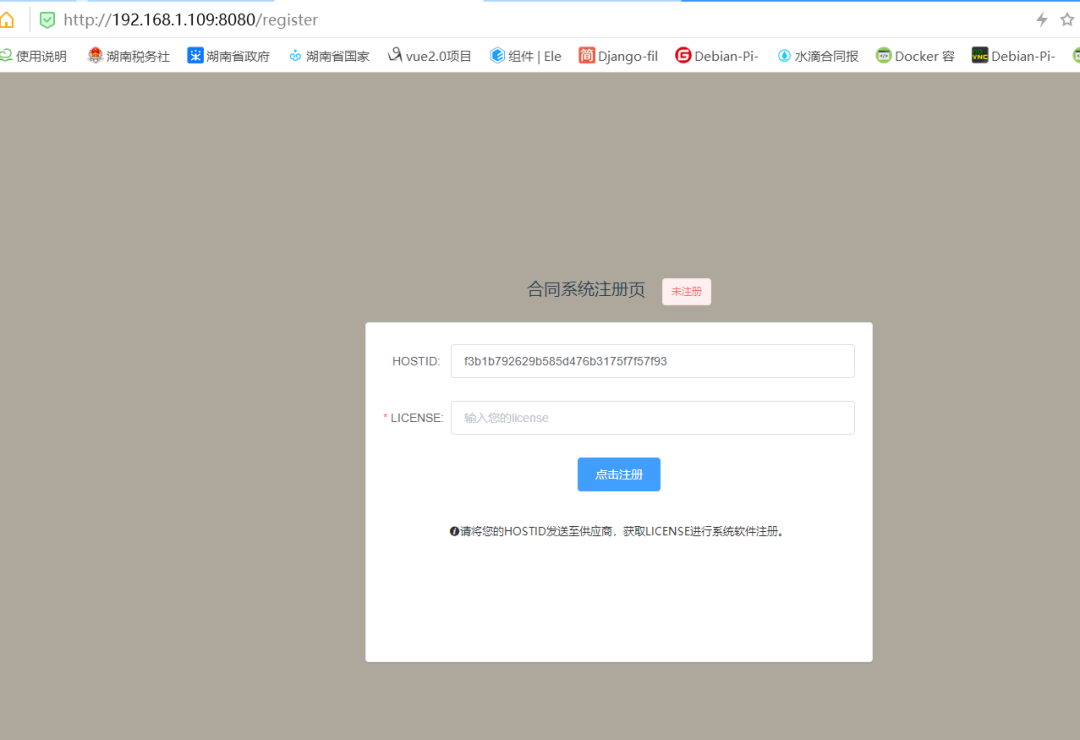Click the hint text 请将您的HOSTID发送至供应商
The height and width of the screenshot is (740, 1080).
coord(537,531)
